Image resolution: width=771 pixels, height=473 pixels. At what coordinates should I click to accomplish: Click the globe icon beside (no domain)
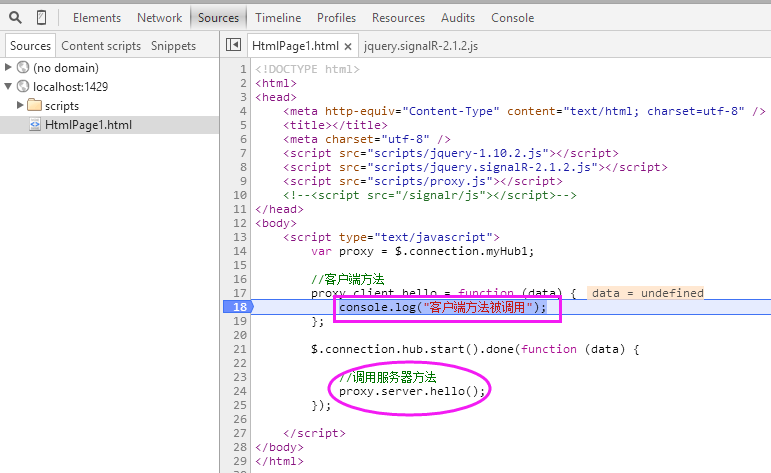[x=23, y=67]
